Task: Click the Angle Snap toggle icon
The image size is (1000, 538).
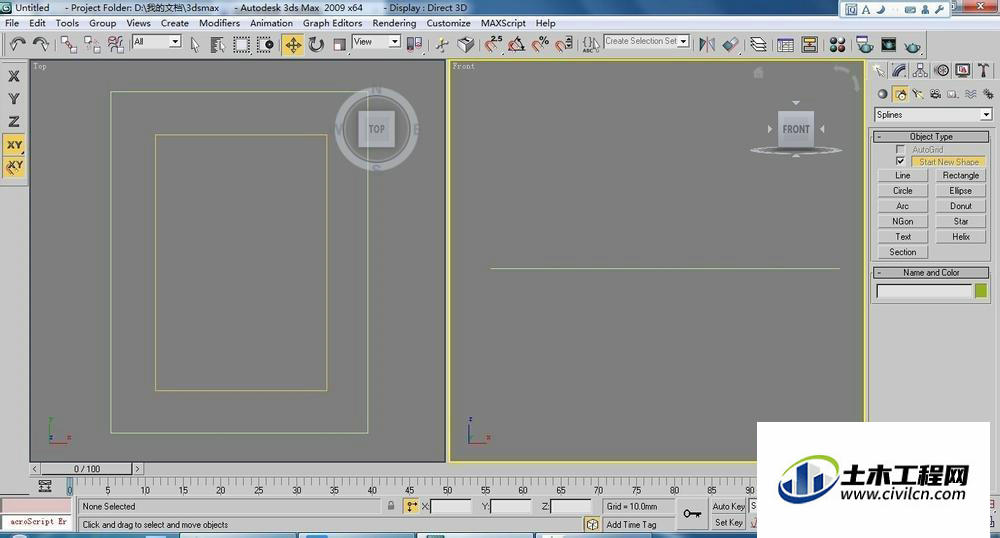Action: [517, 44]
